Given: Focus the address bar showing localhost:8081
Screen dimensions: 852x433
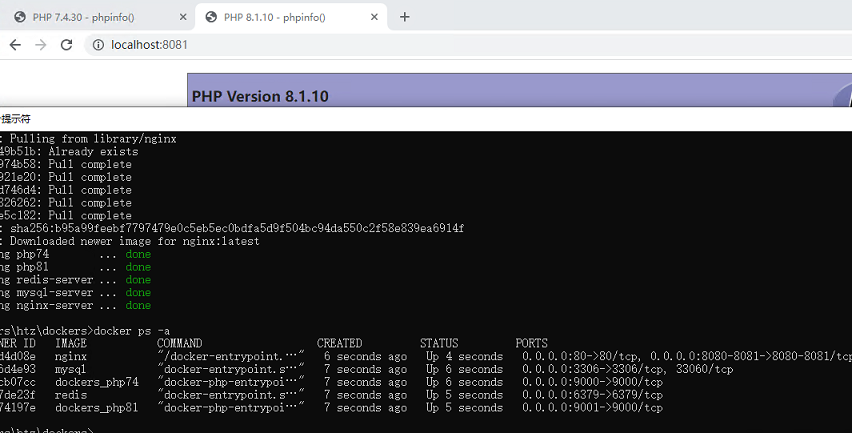Looking at the screenshot, I should [x=467, y=45].
